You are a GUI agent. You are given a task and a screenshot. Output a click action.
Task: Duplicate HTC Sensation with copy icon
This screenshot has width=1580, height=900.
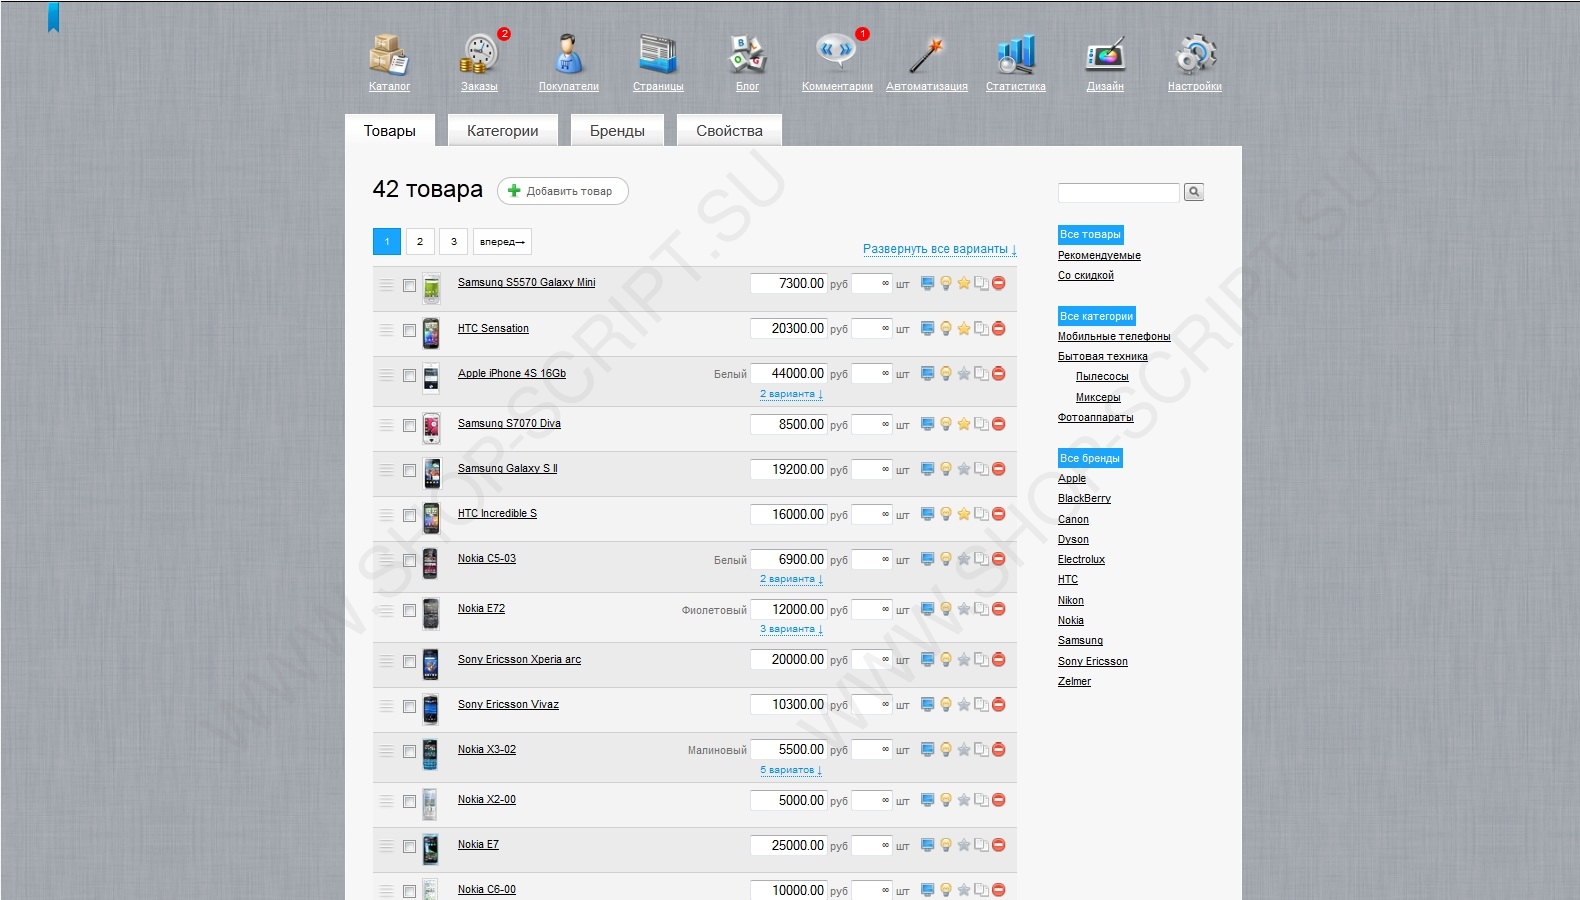pos(981,329)
